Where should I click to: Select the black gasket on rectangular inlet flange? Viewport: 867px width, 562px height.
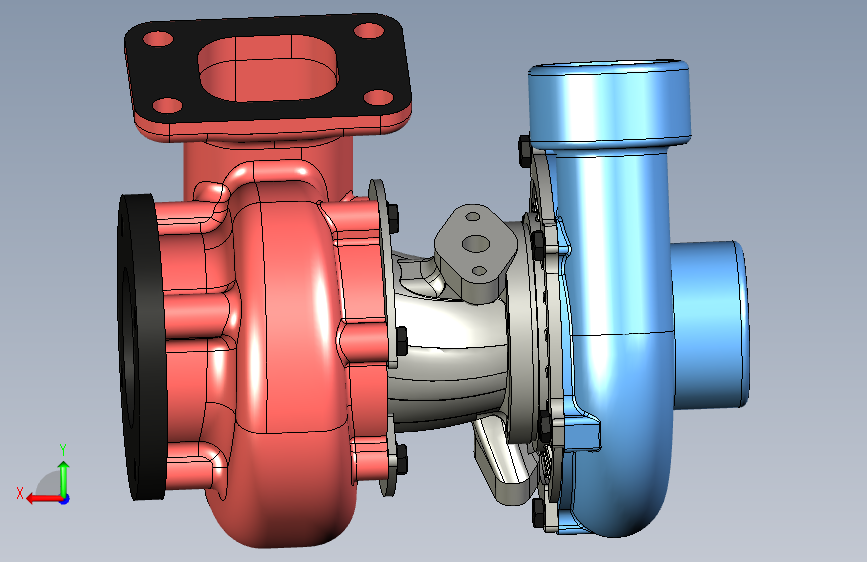point(268,68)
